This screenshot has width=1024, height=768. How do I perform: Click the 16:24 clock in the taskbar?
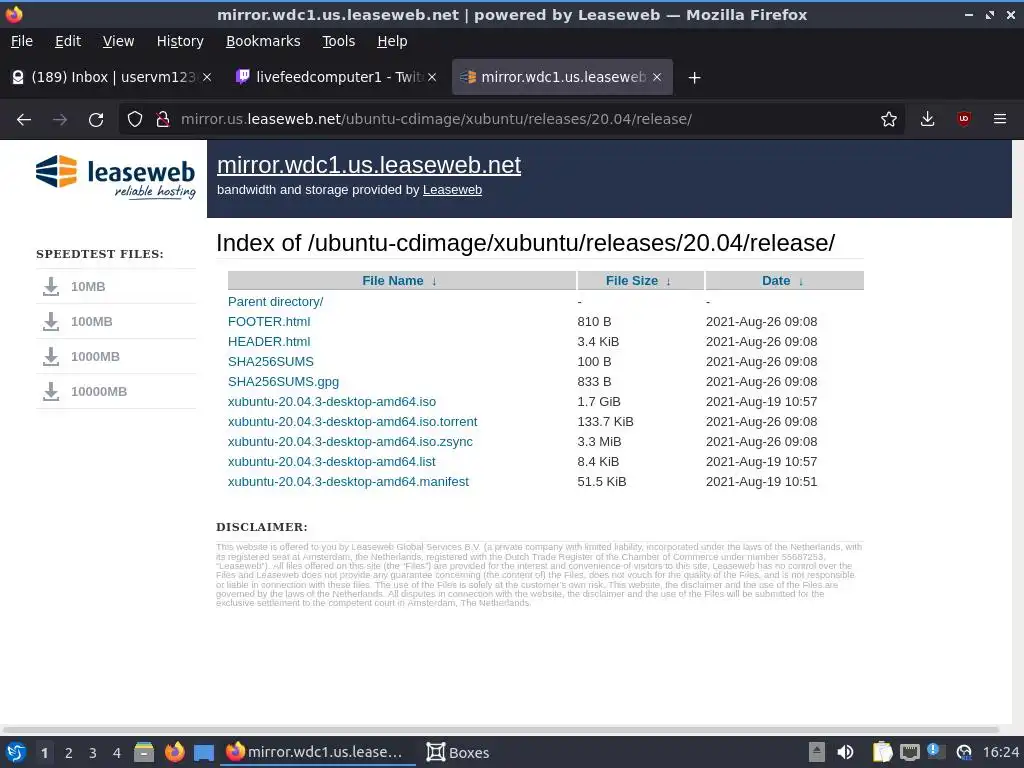click(1000, 753)
